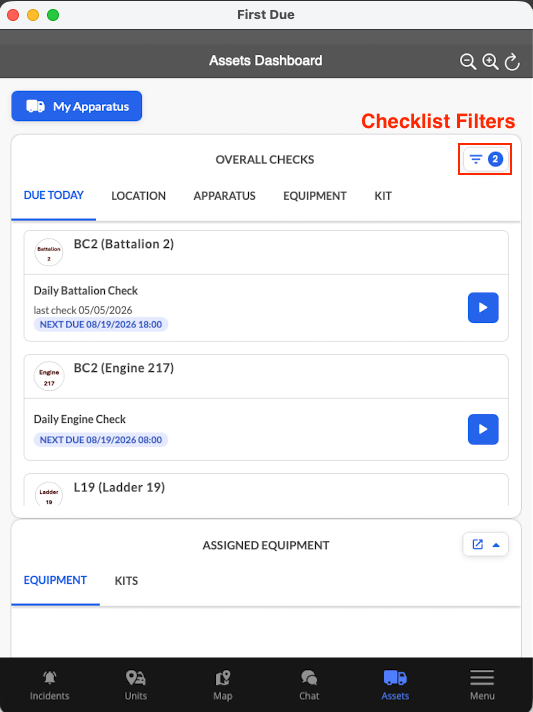This screenshot has height=712, width=533.
Task: Open the KITS tab under Assigned Equipment
Action: pos(126,581)
